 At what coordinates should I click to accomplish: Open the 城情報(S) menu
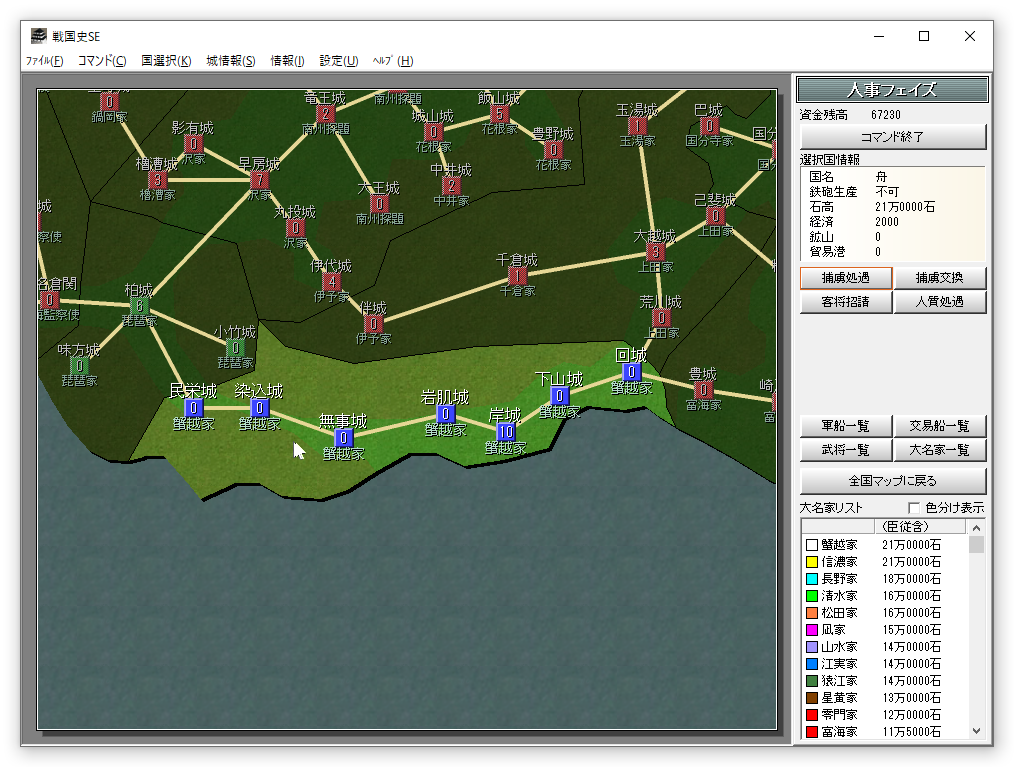(231, 61)
